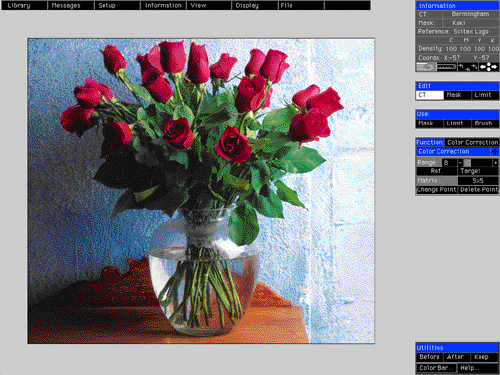Select Mask in the Edit panel
Screen dimensions: 500x375
[458, 95]
